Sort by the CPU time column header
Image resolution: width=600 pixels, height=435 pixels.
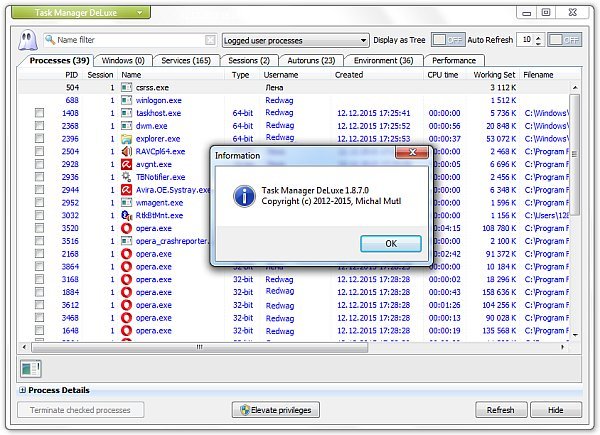click(443, 75)
